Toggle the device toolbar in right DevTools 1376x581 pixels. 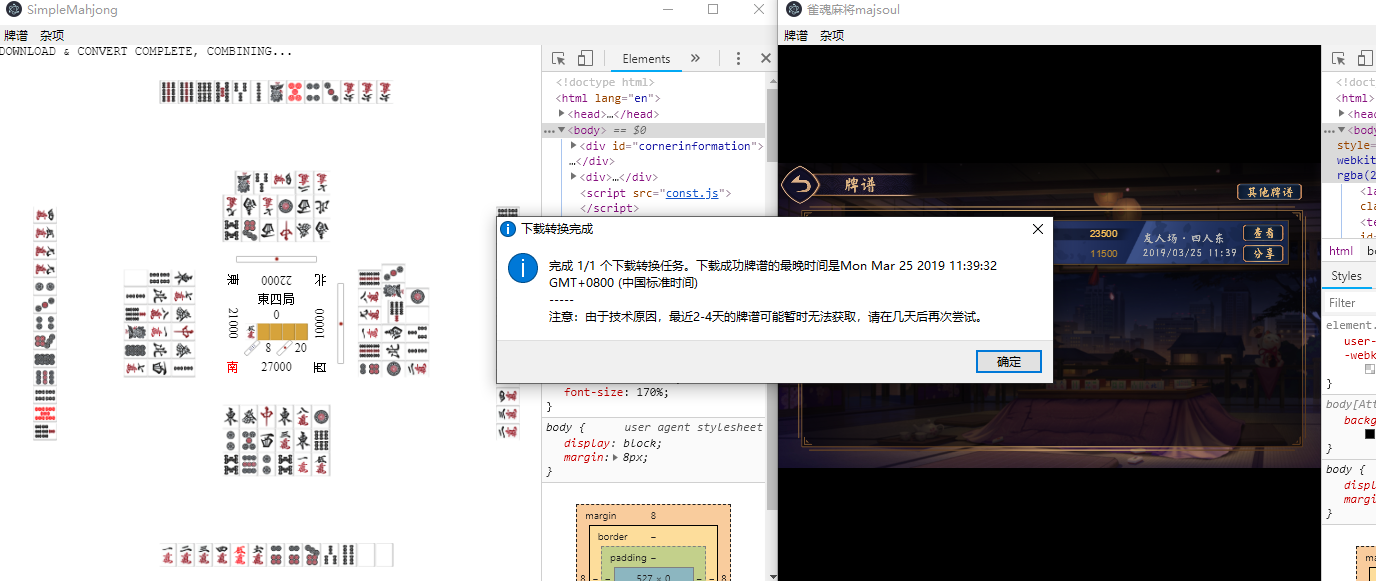[1363, 58]
